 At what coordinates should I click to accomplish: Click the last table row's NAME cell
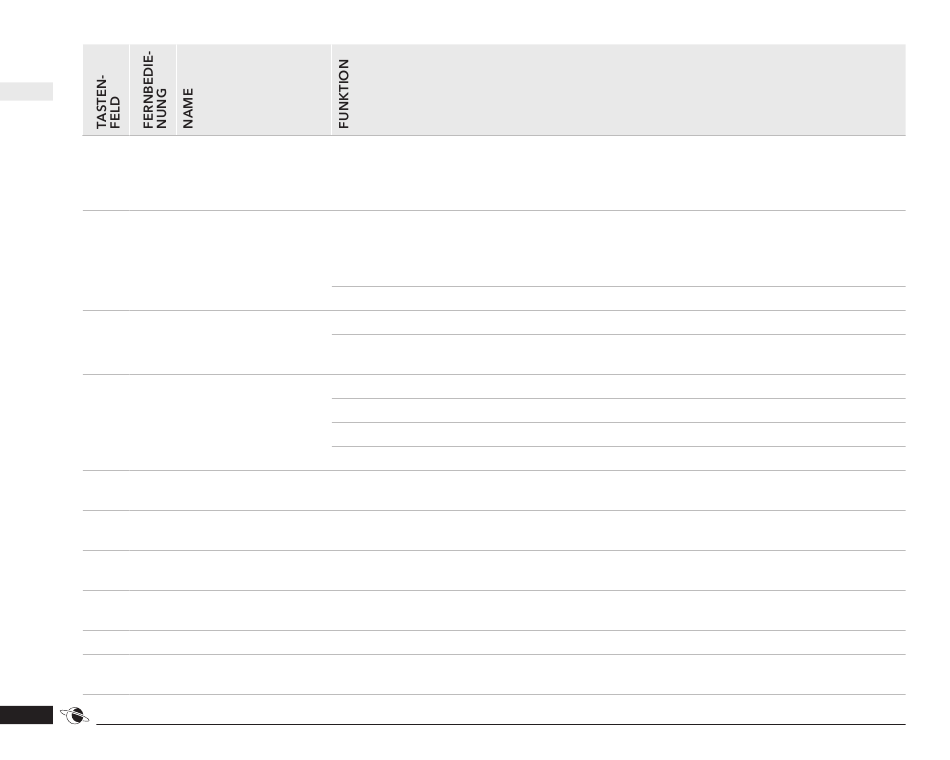click(254, 675)
